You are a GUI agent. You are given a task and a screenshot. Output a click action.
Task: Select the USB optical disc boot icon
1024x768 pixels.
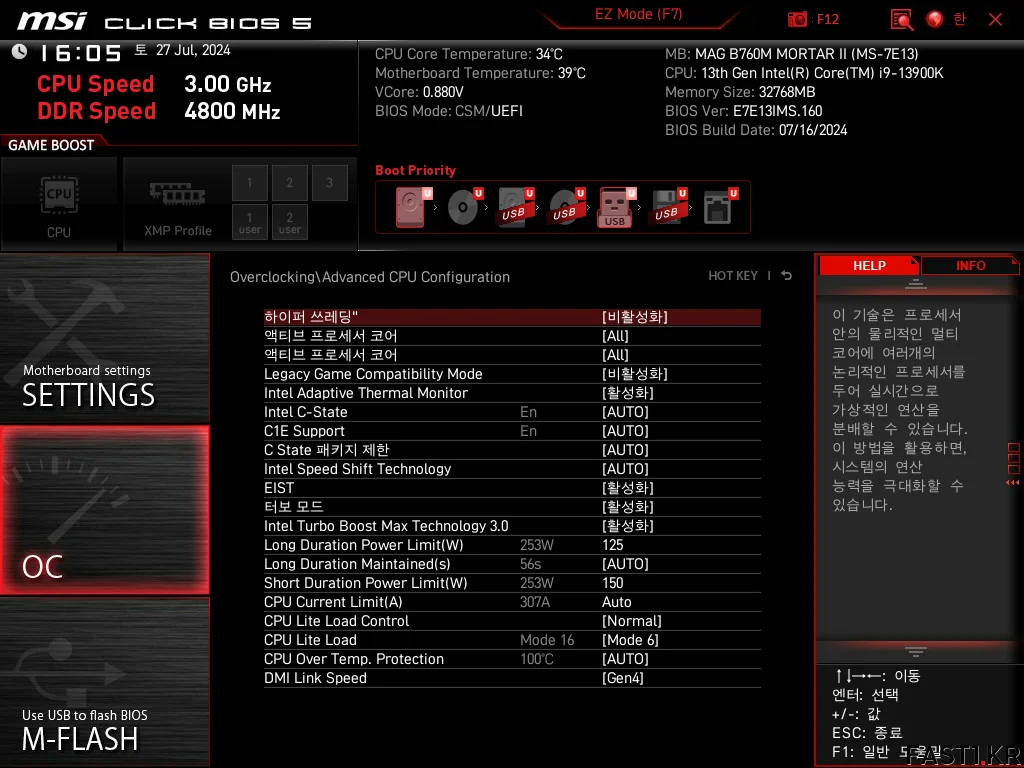pos(566,207)
